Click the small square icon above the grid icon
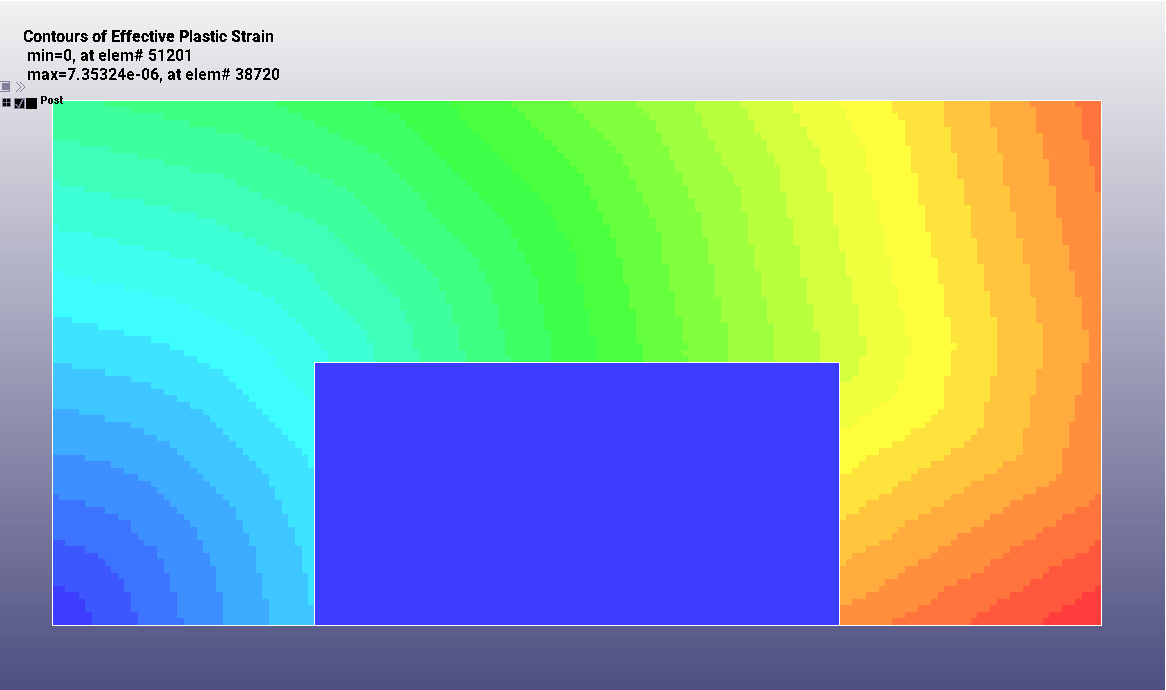1166x690 pixels. 6,87
